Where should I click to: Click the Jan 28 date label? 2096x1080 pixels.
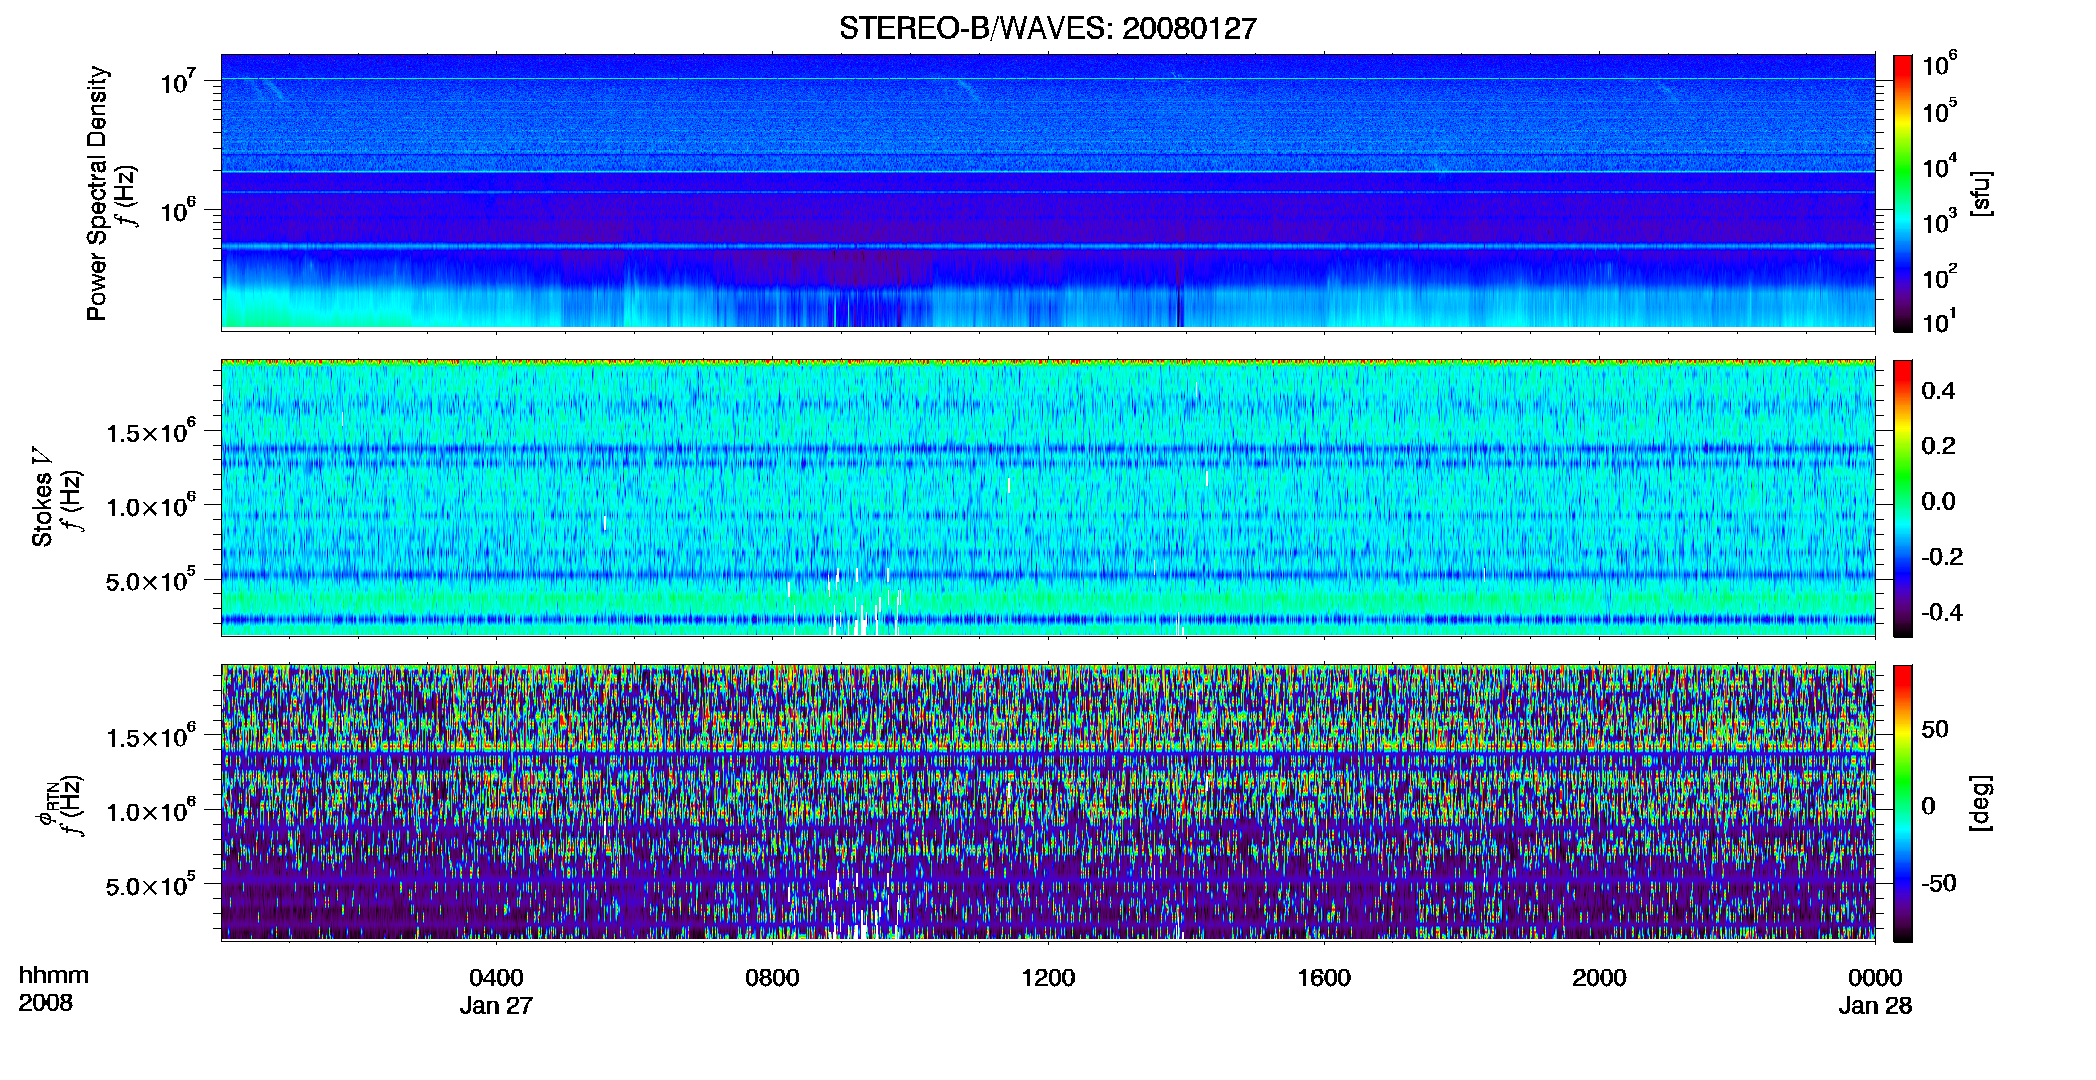[1875, 1006]
